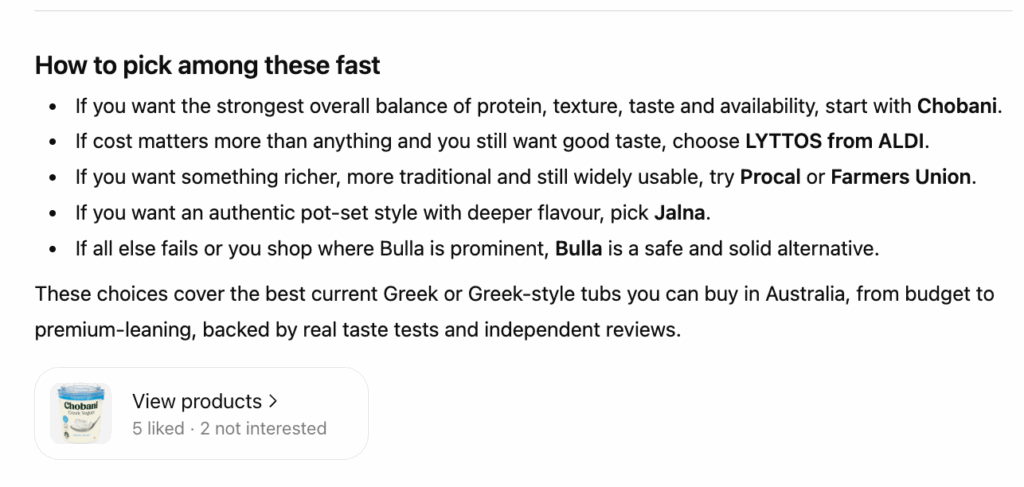Click the "5 liked · 2 not interested" text
Image resolution: width=1024 pixels, height=487 pixels.
(x=229, y=428)
